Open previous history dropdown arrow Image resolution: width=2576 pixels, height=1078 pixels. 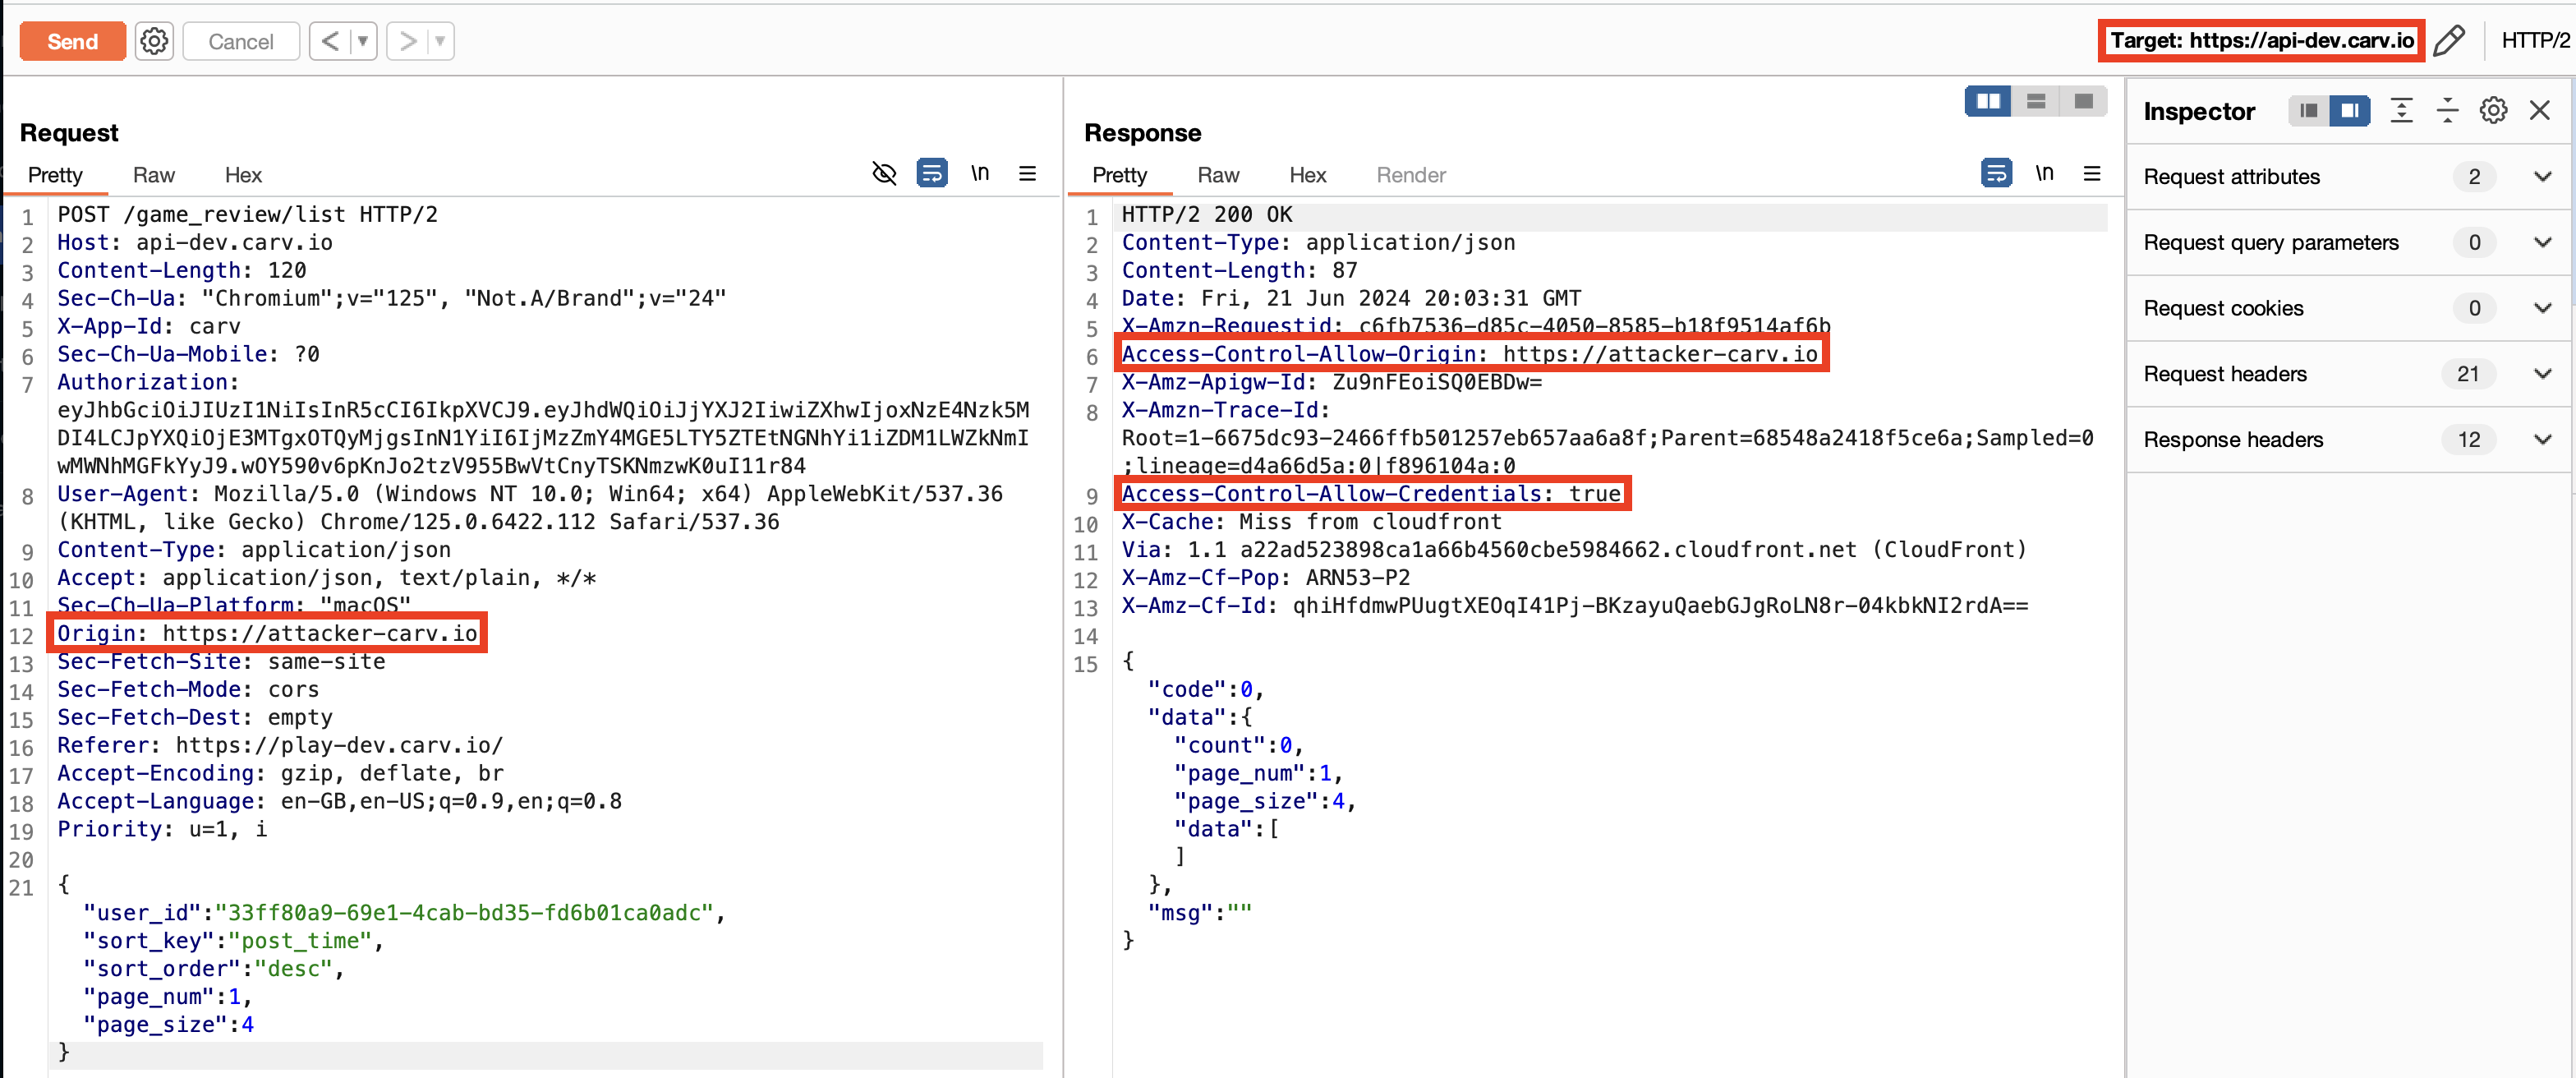(363, 41)
